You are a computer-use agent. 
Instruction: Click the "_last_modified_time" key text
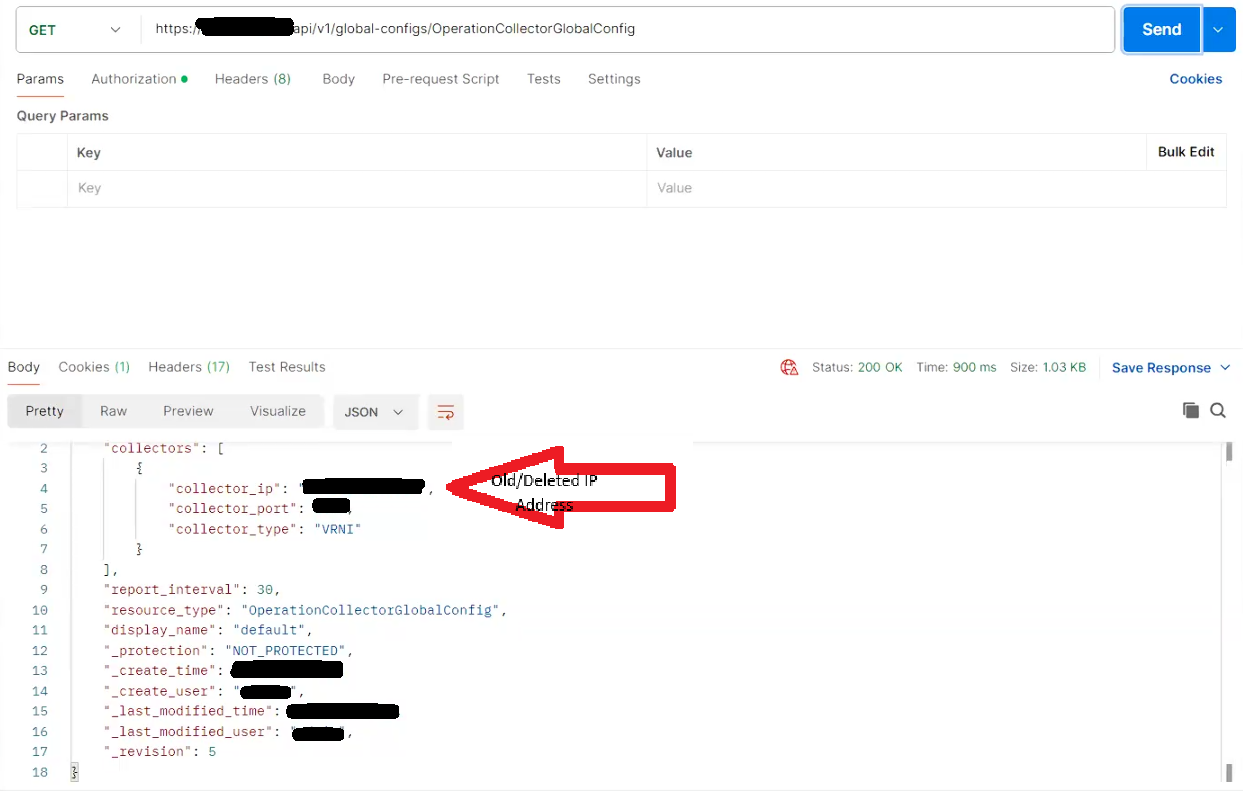coord(187,711)
